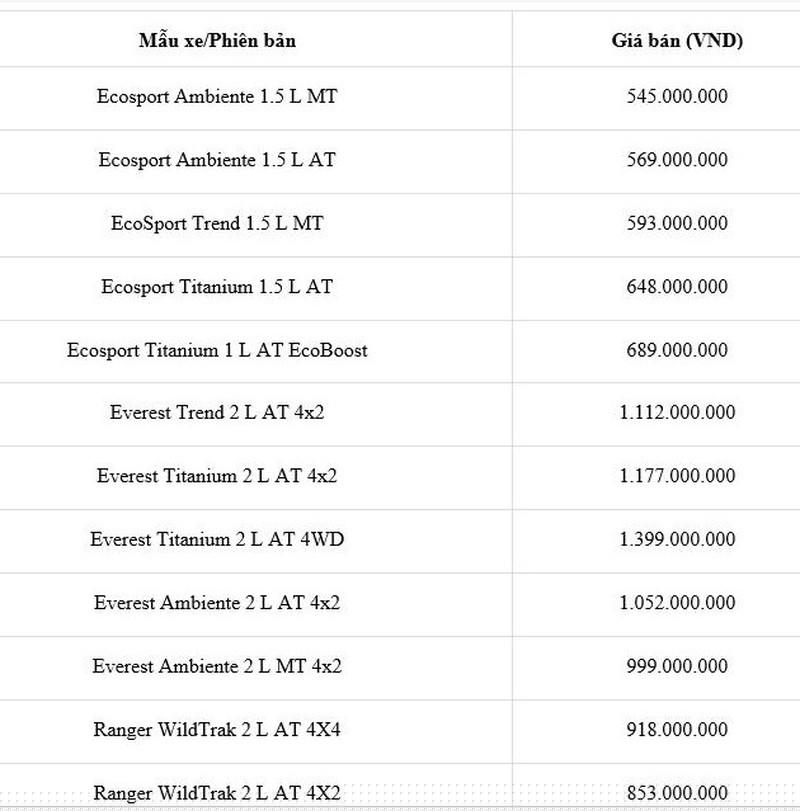The image size is (800, 811).
Task: Select the Everest Trend 2 L AT 4x2 cell
Action: [x=217, y=413]
